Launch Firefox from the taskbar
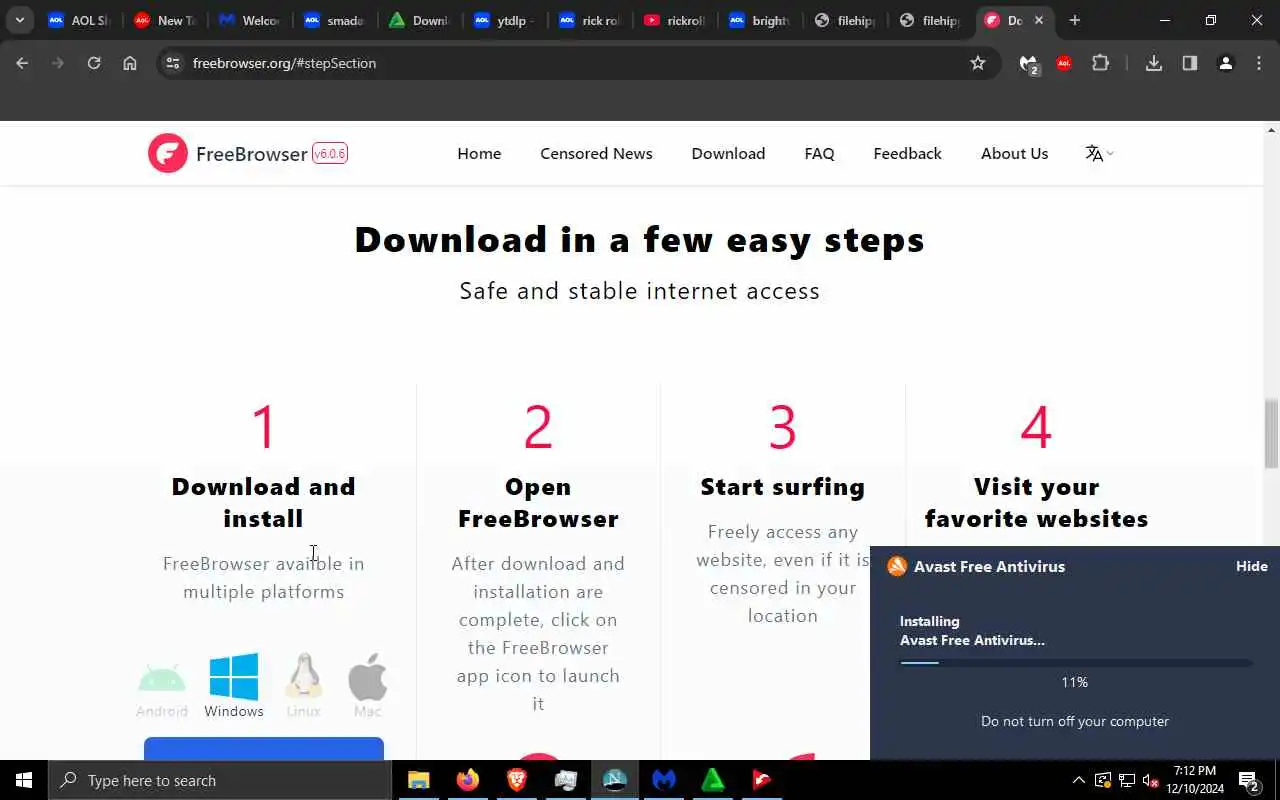Viewport: 1280px width, 800px height. (x=467, y=780)
